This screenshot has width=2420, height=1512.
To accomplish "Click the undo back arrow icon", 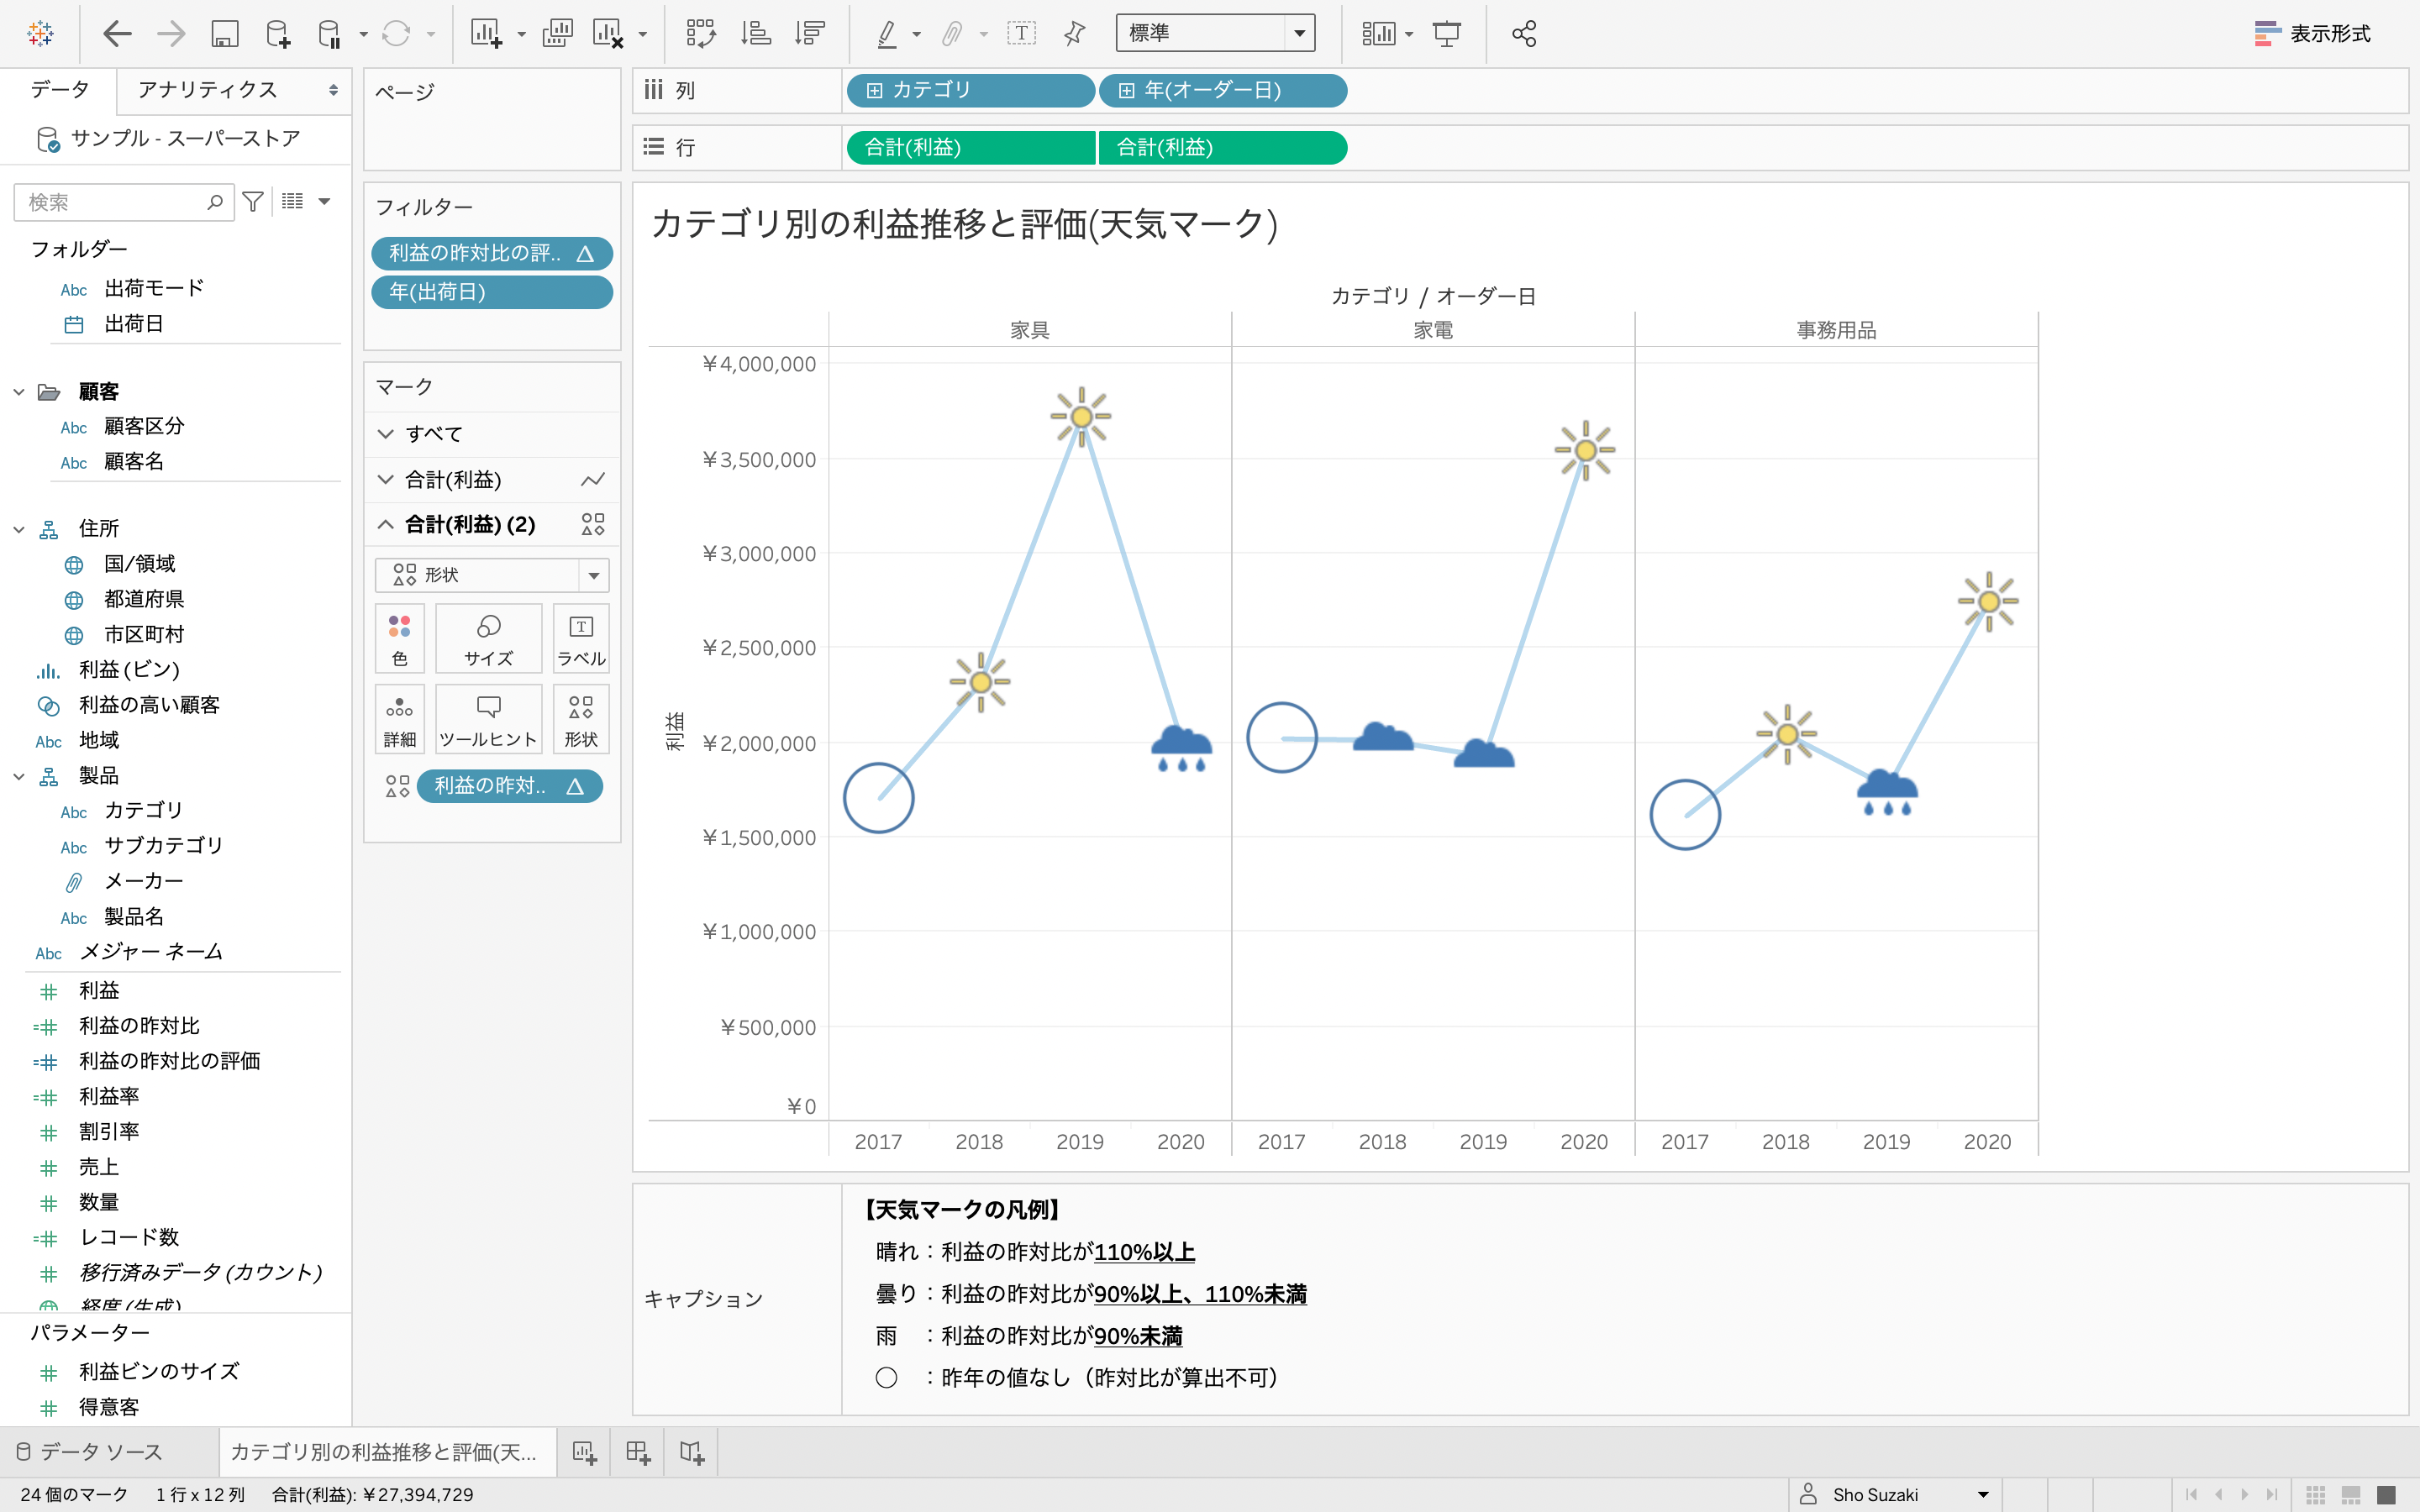I will [x=117, y=34].
